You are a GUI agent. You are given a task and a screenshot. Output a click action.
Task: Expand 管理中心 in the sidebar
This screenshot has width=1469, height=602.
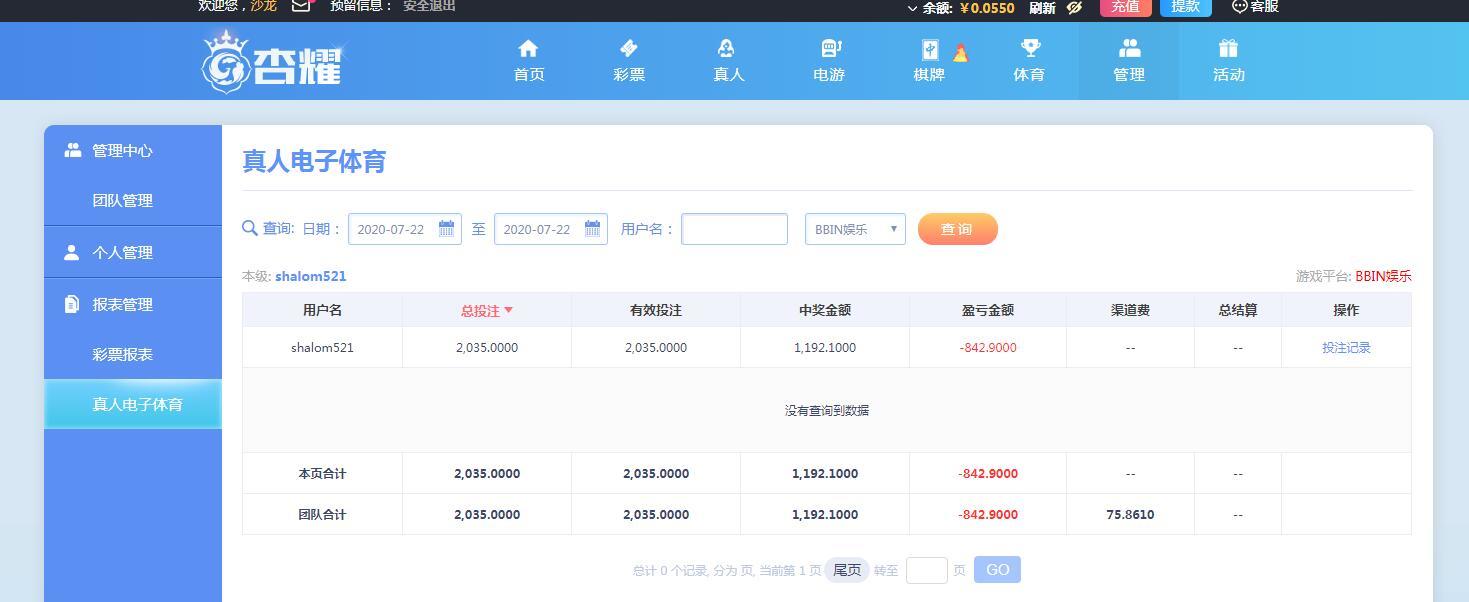click(133, 150)
